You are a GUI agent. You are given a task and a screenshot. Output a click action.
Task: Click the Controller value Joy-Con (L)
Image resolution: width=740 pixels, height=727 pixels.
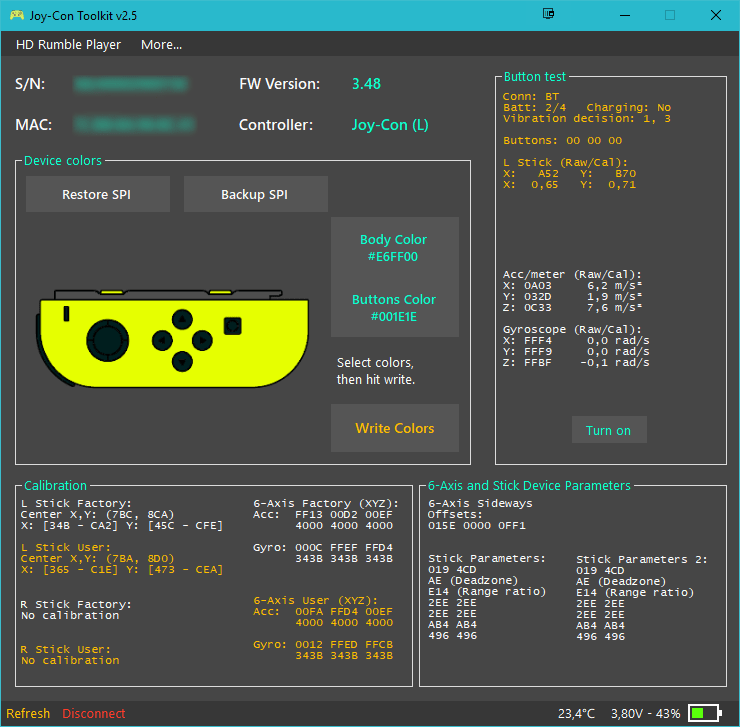point(390,125)
